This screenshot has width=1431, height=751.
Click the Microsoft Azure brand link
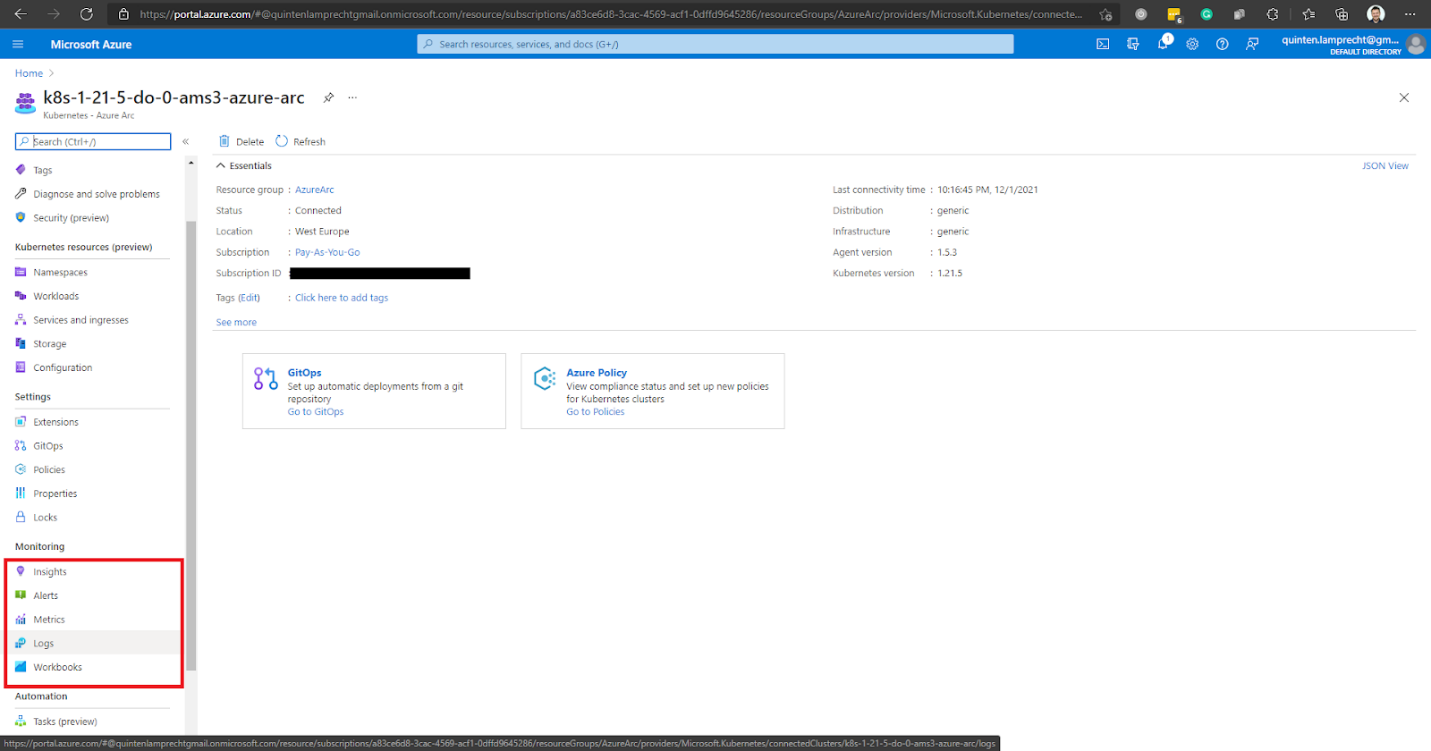[91, 45]
